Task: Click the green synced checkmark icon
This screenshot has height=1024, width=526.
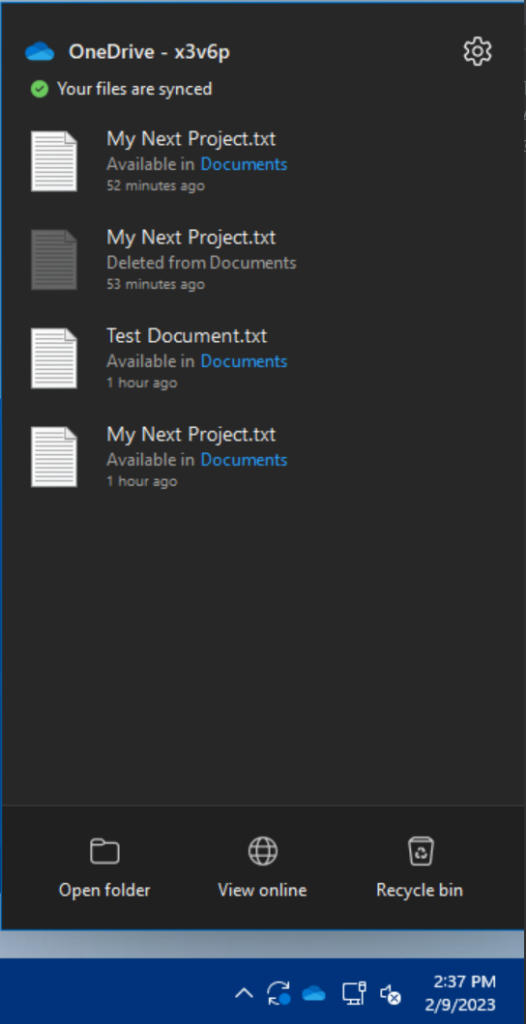Action: point(40,89)
